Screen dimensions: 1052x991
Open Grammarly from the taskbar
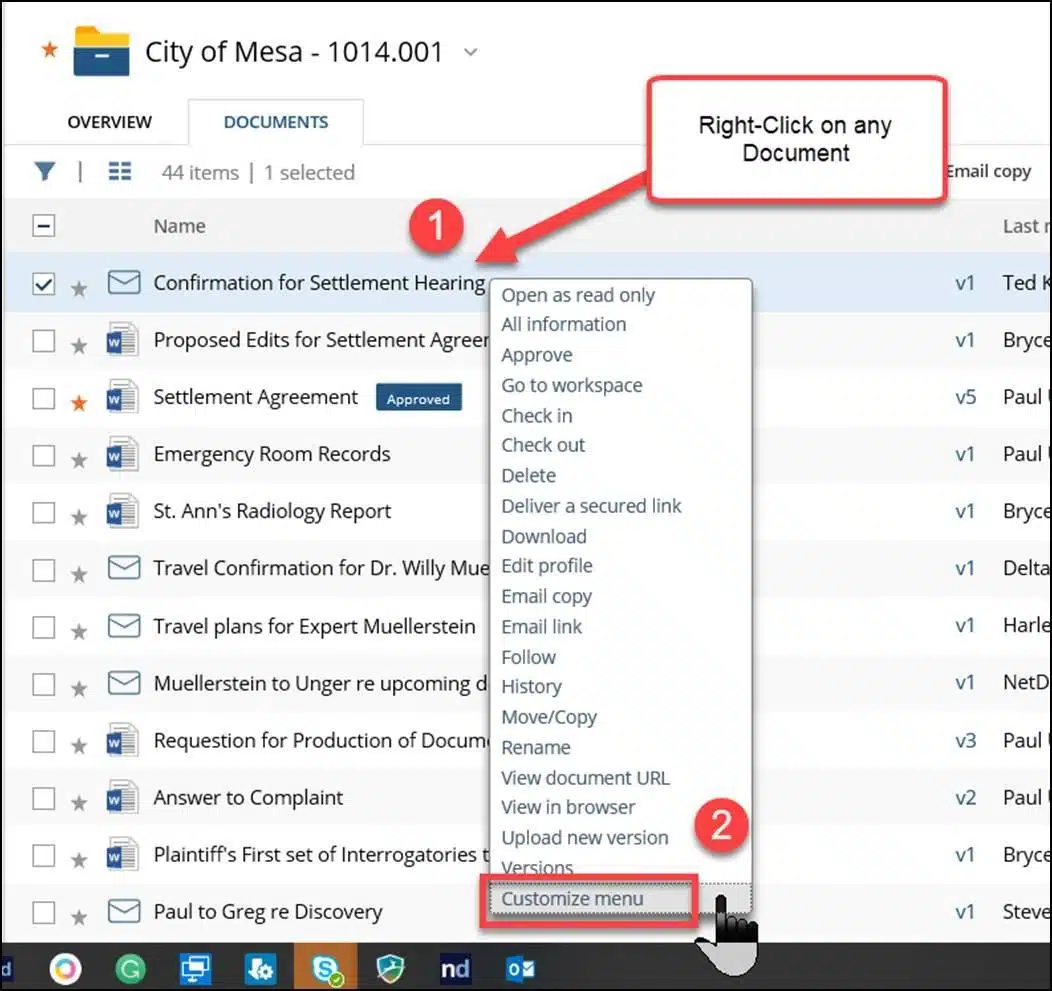[130, 969]
